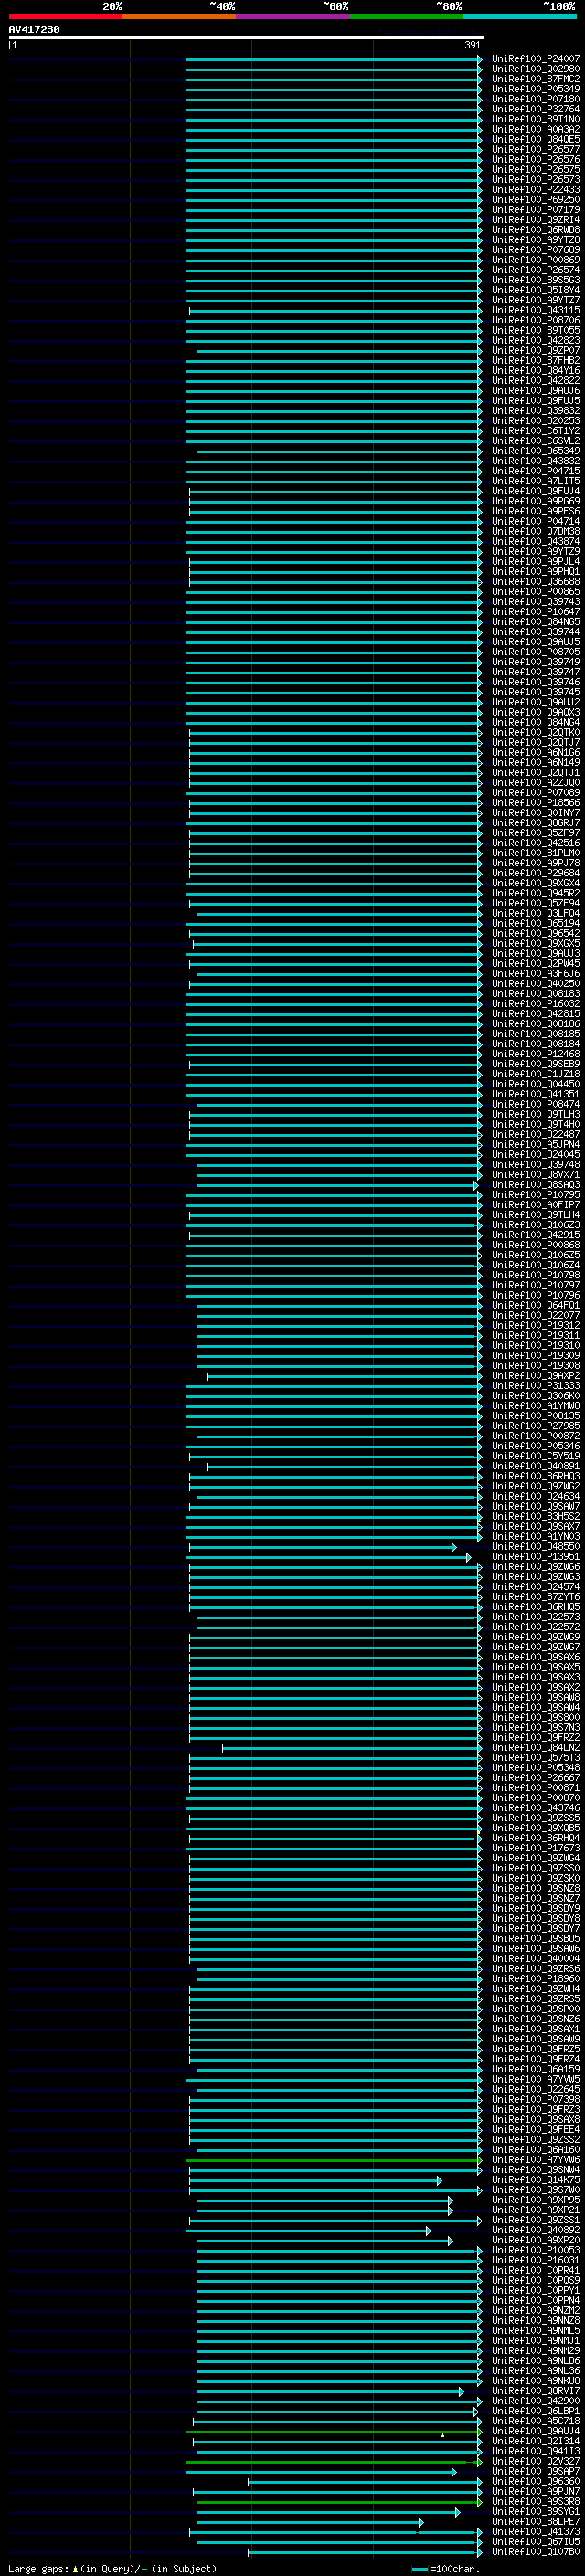Click the orange ~40% identity legend bar
This screenshot has height=2576, width=585.
click(179, 16)
